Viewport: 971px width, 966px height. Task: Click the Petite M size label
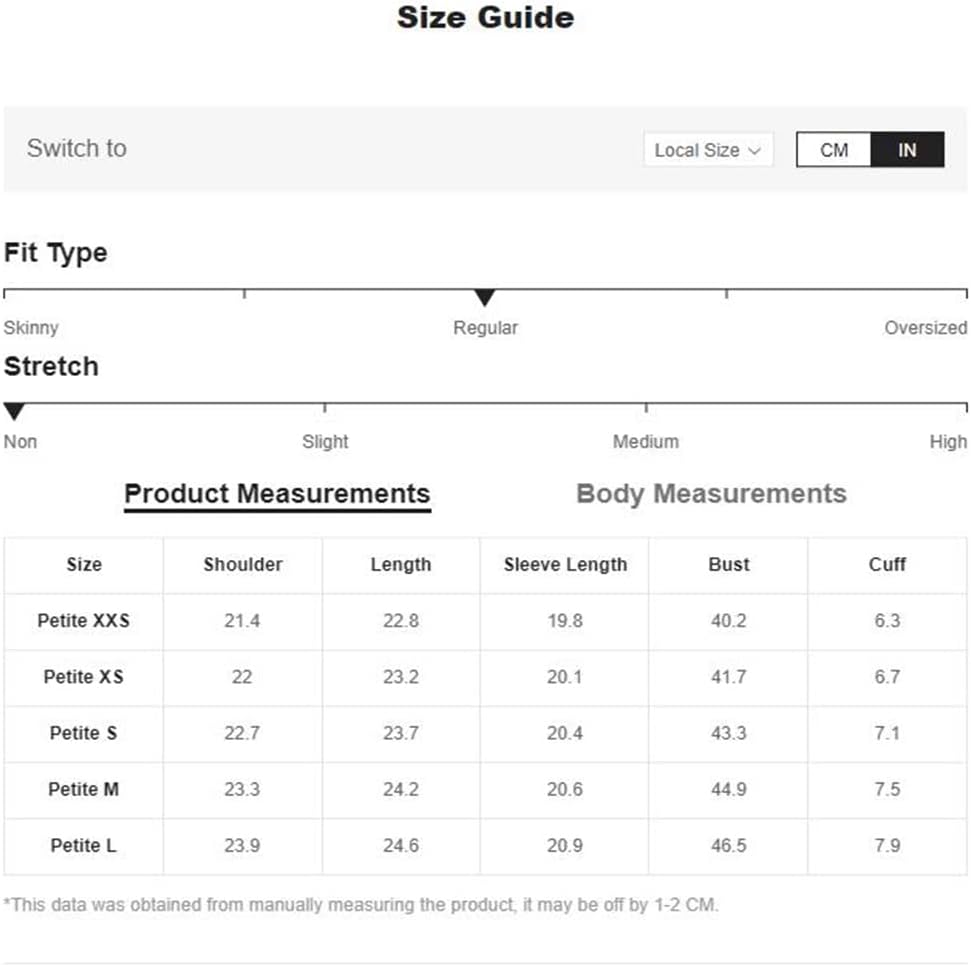click(84, 789)
